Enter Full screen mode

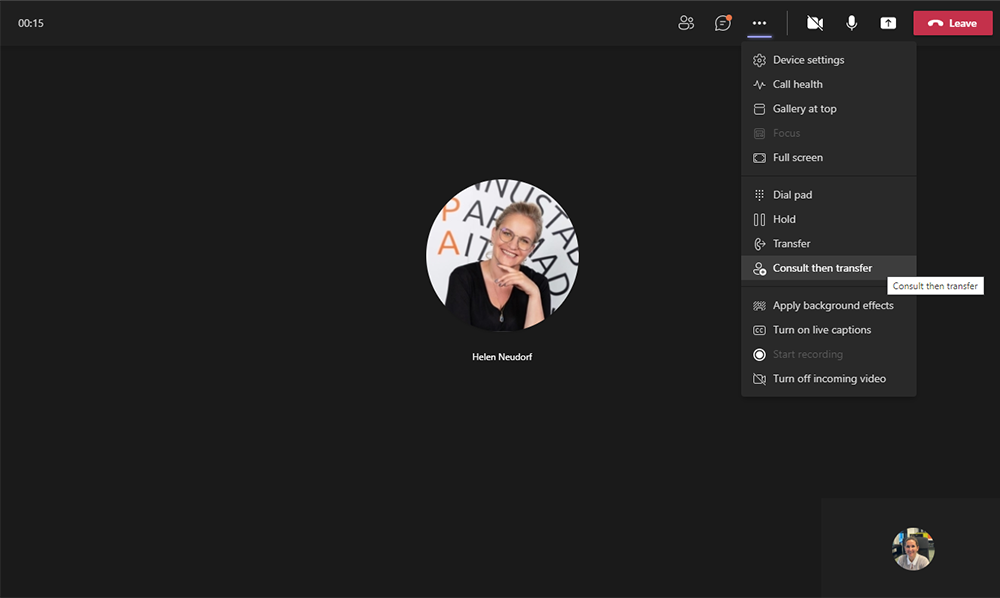[797, 157]
